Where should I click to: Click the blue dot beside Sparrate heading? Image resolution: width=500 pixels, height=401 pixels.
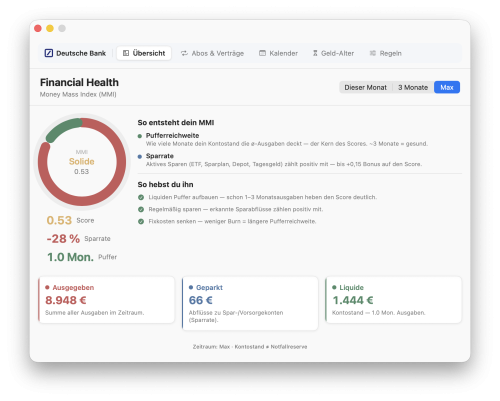pyautogui.click(x=140, y=156)
